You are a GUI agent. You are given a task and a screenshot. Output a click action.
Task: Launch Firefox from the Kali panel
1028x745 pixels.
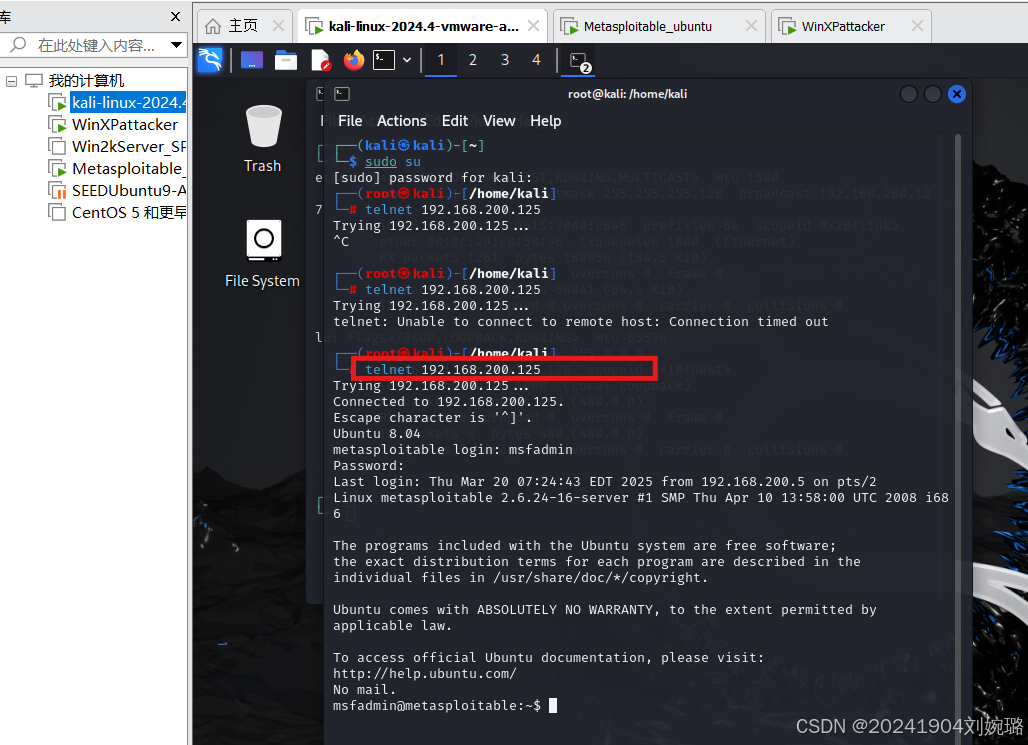click(x=354, y=60)
